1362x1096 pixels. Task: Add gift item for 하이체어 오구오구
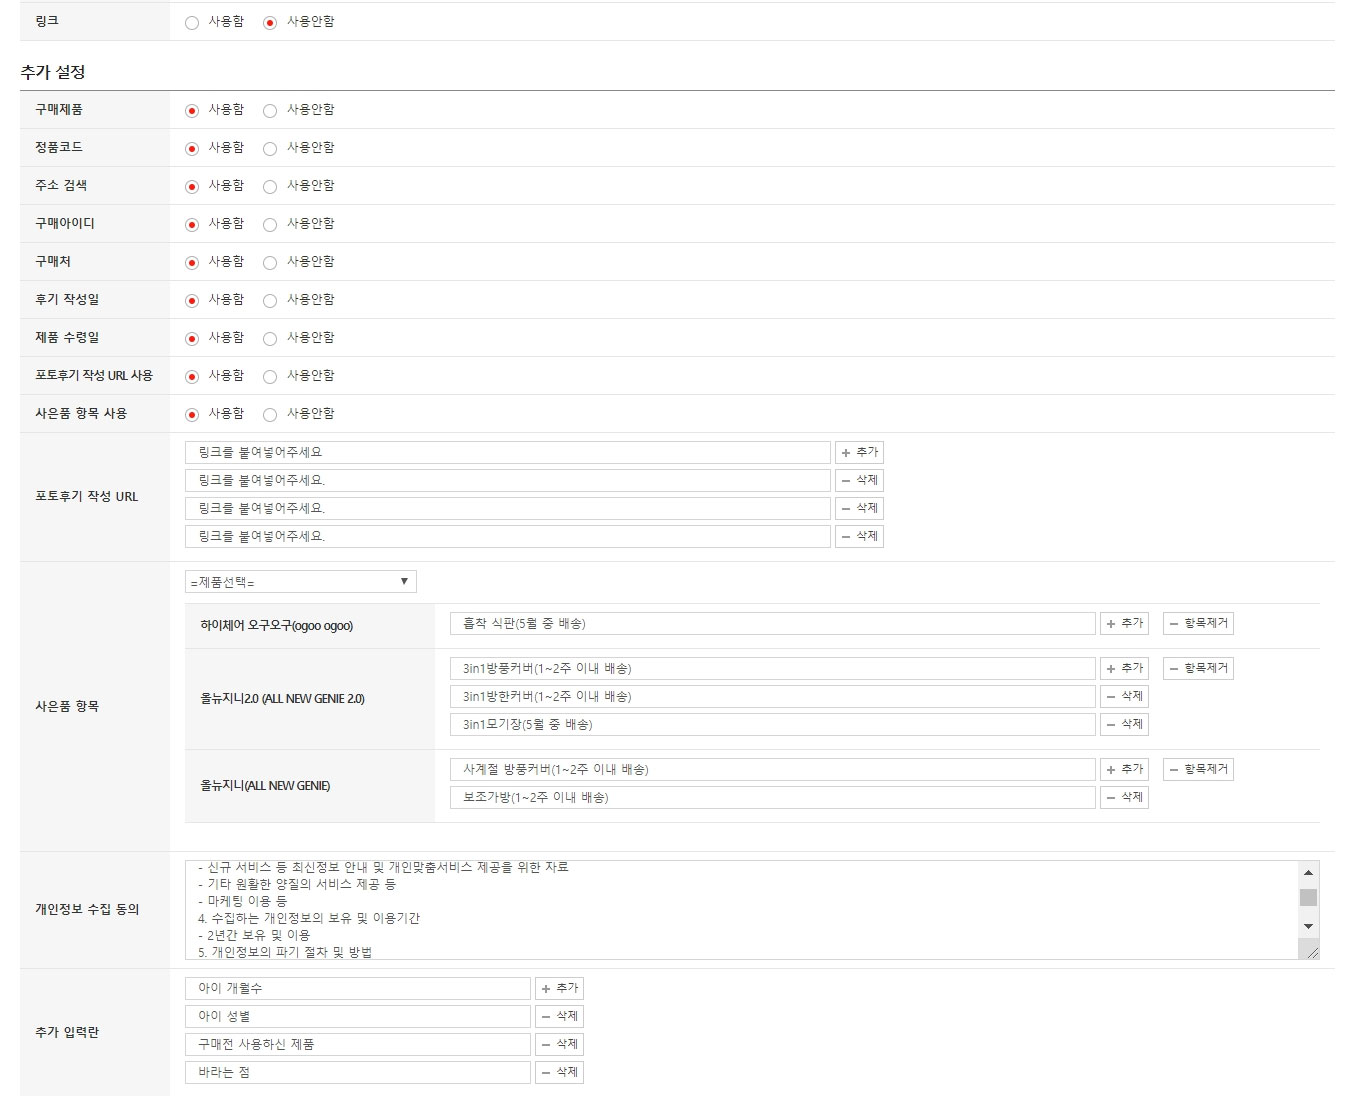click(1124, 623)
